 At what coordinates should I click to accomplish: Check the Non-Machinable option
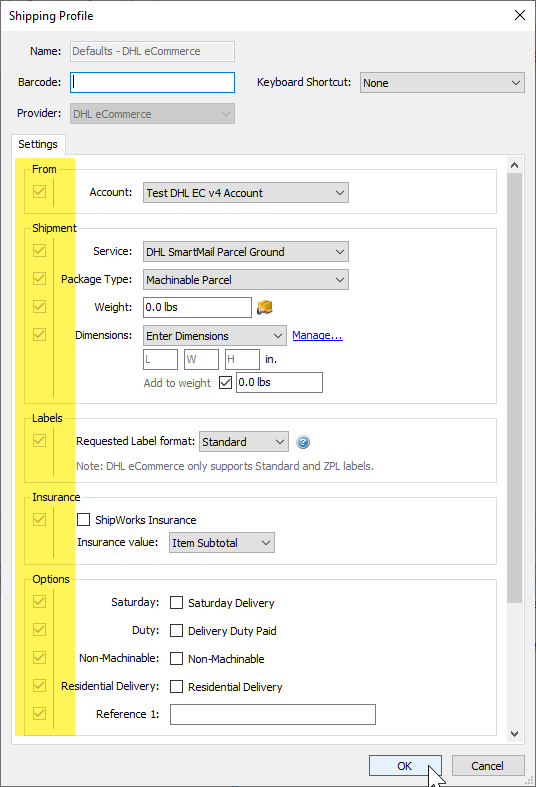(176, 659)
